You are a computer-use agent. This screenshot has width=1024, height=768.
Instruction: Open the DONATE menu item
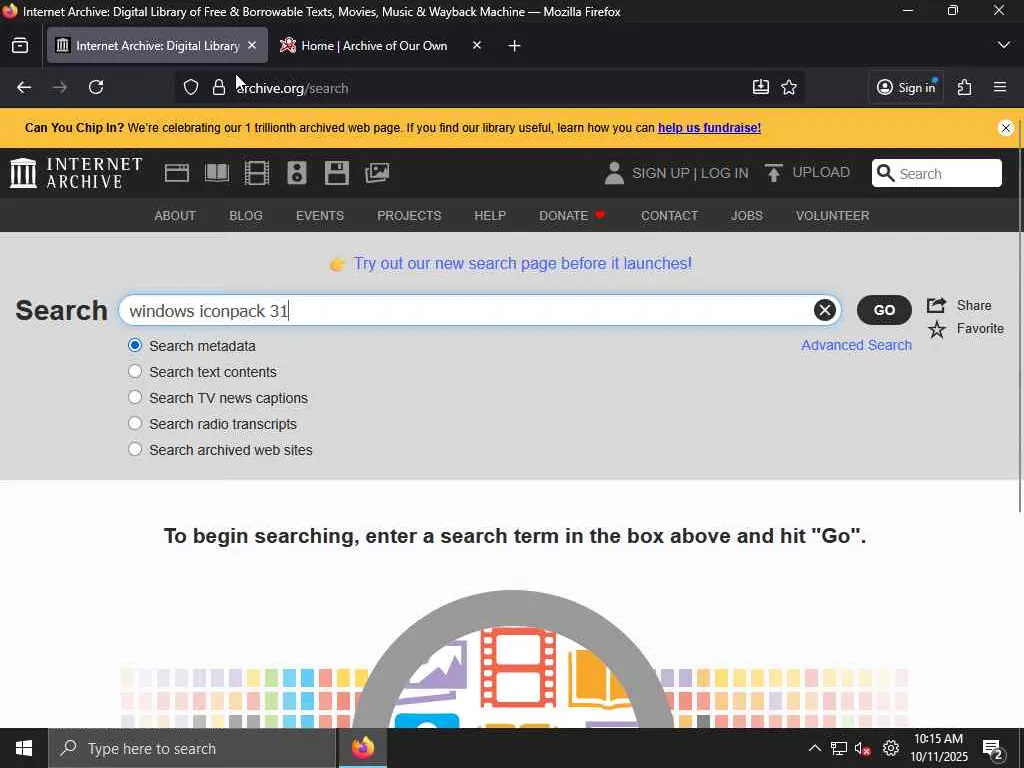(x=572, y=216)
